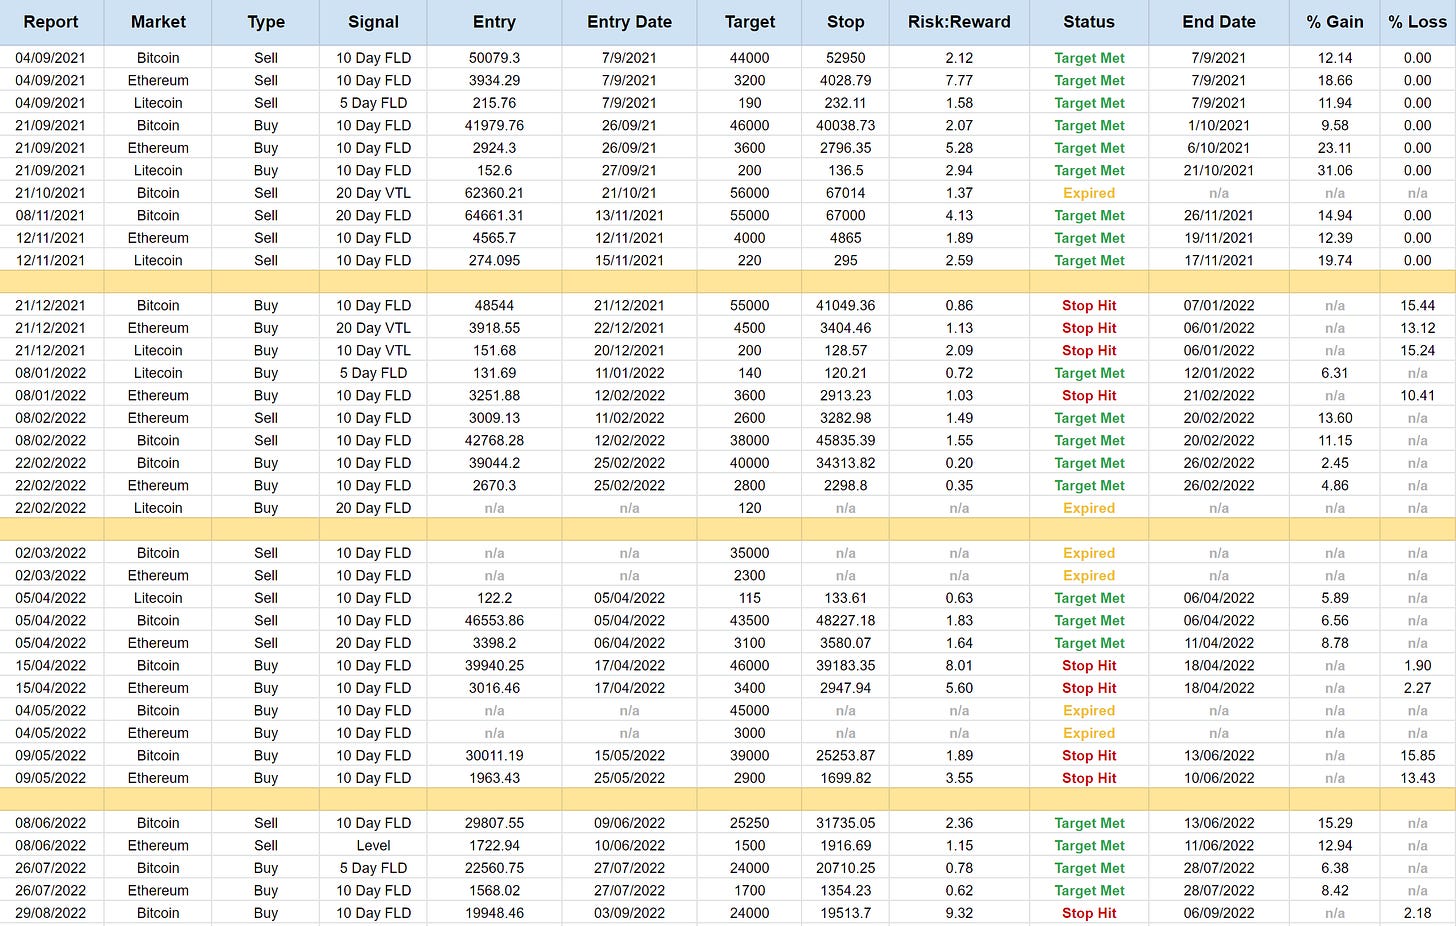Select entry value 131.69
Image resolution: width=1456 pixels, height=926 pixels.
coord(494,373)
